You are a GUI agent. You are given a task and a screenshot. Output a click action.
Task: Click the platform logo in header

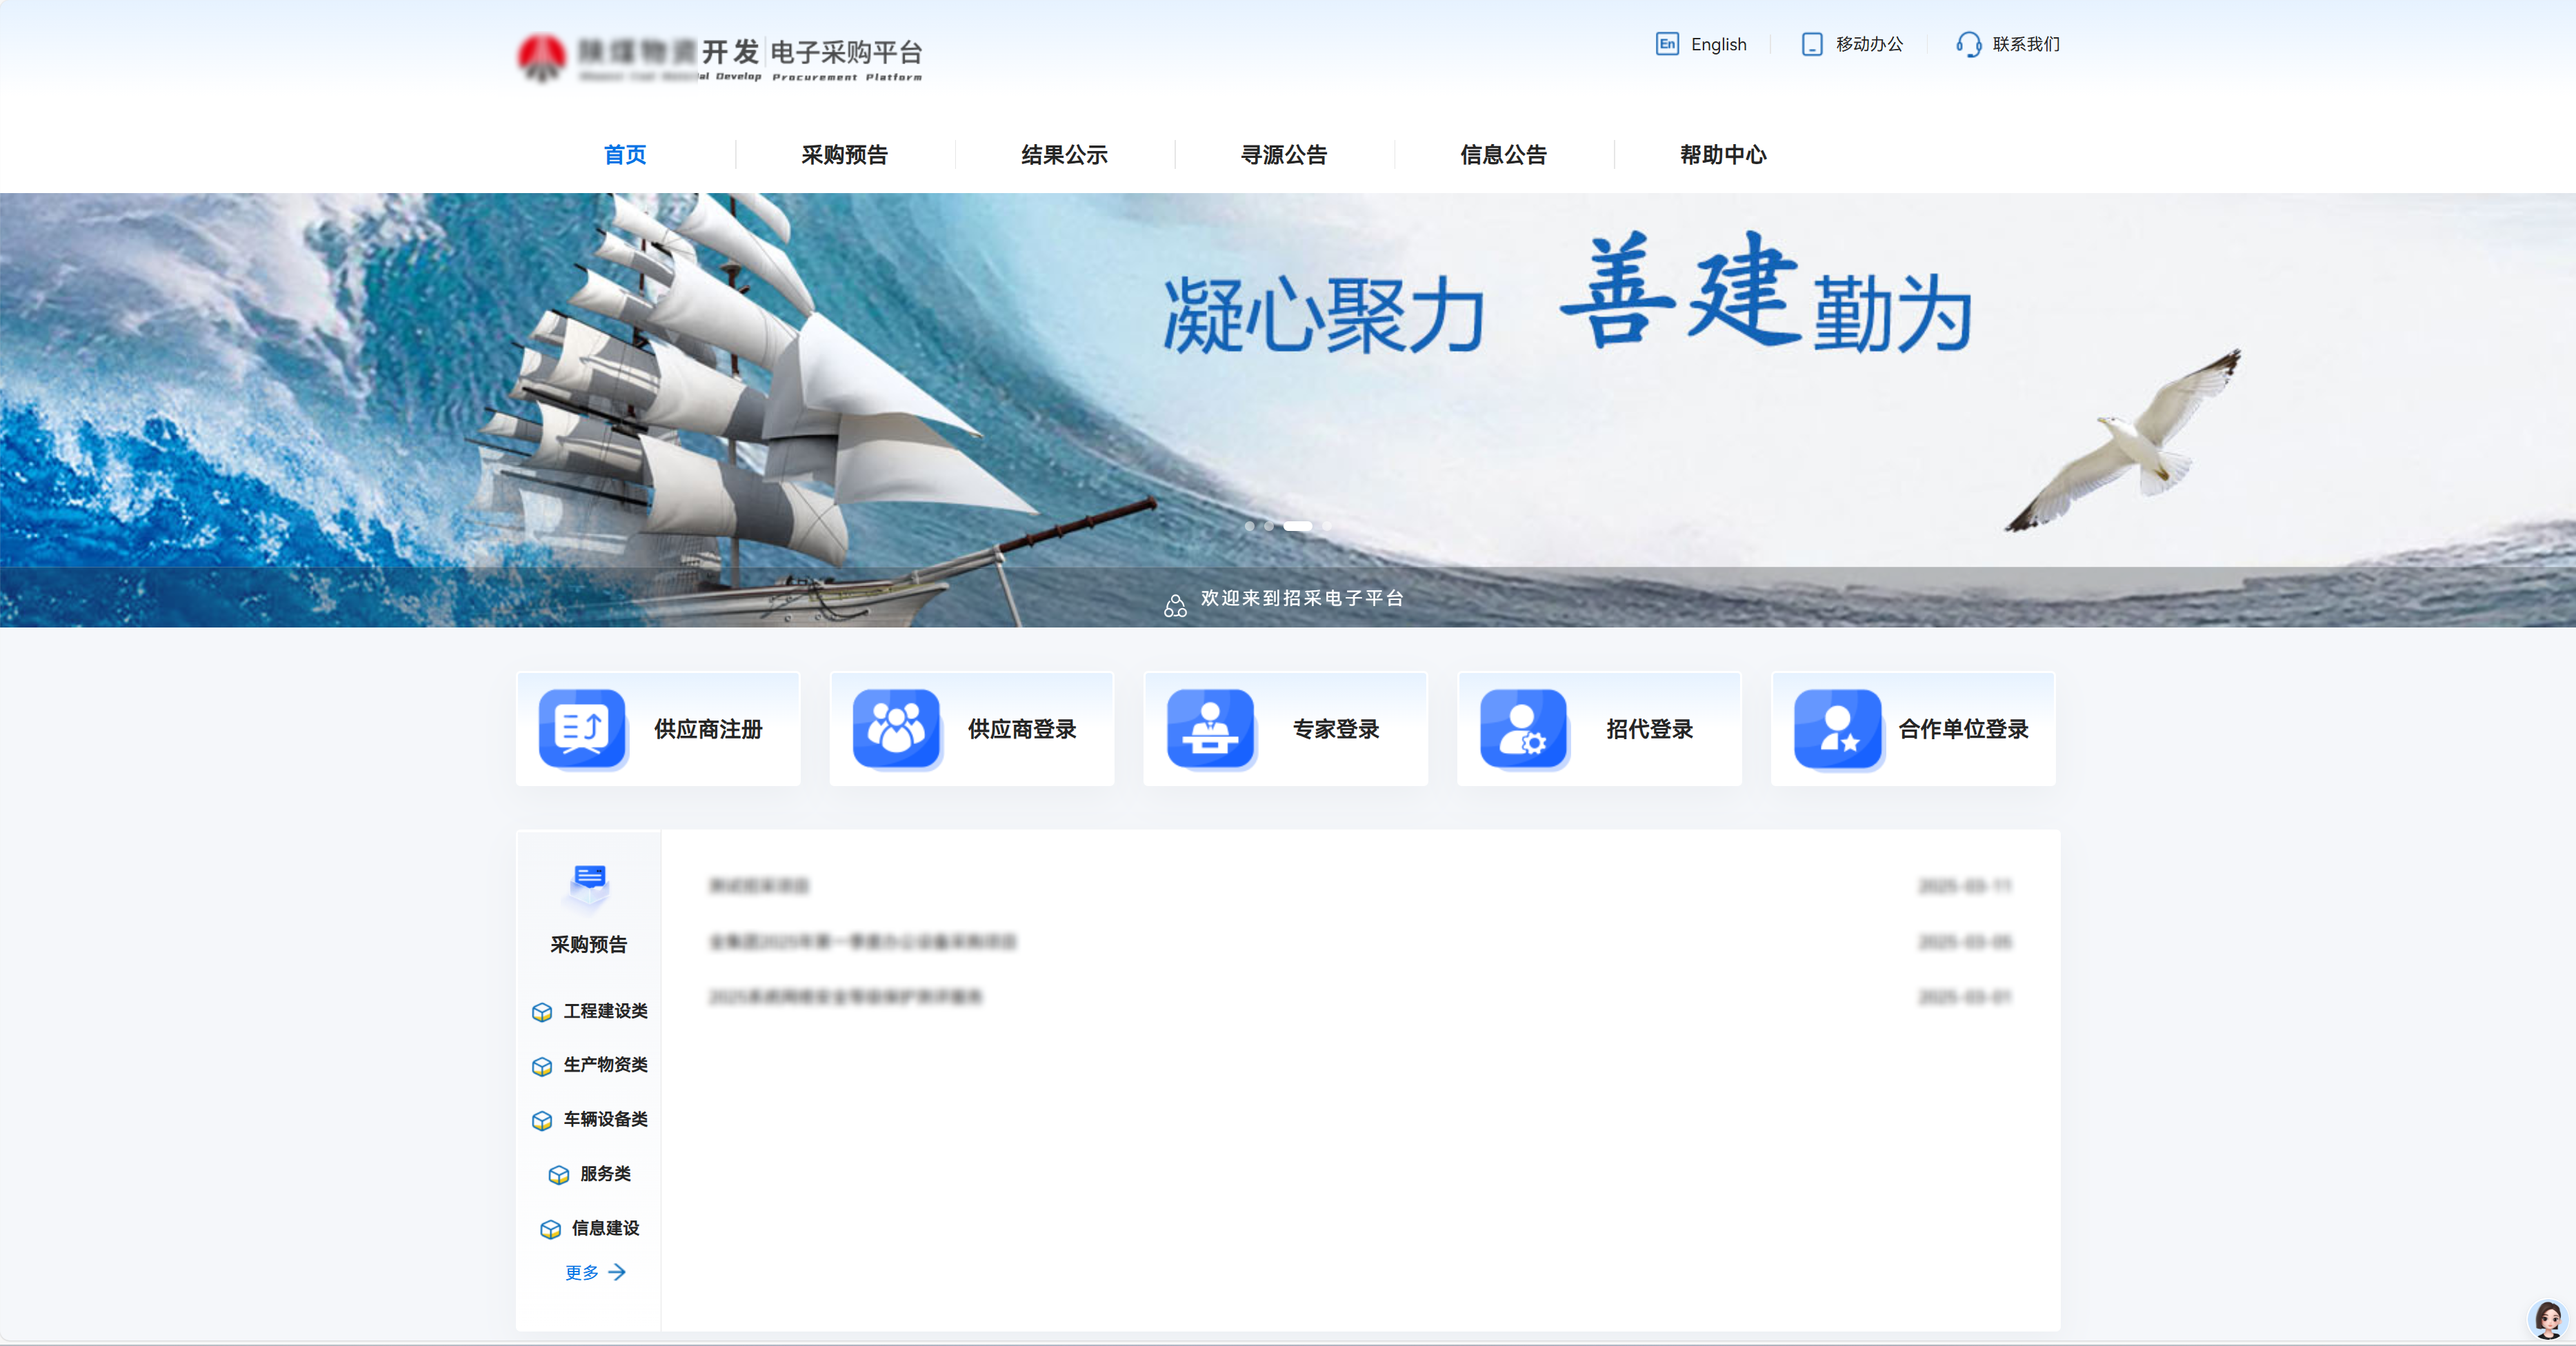(720, 58)
